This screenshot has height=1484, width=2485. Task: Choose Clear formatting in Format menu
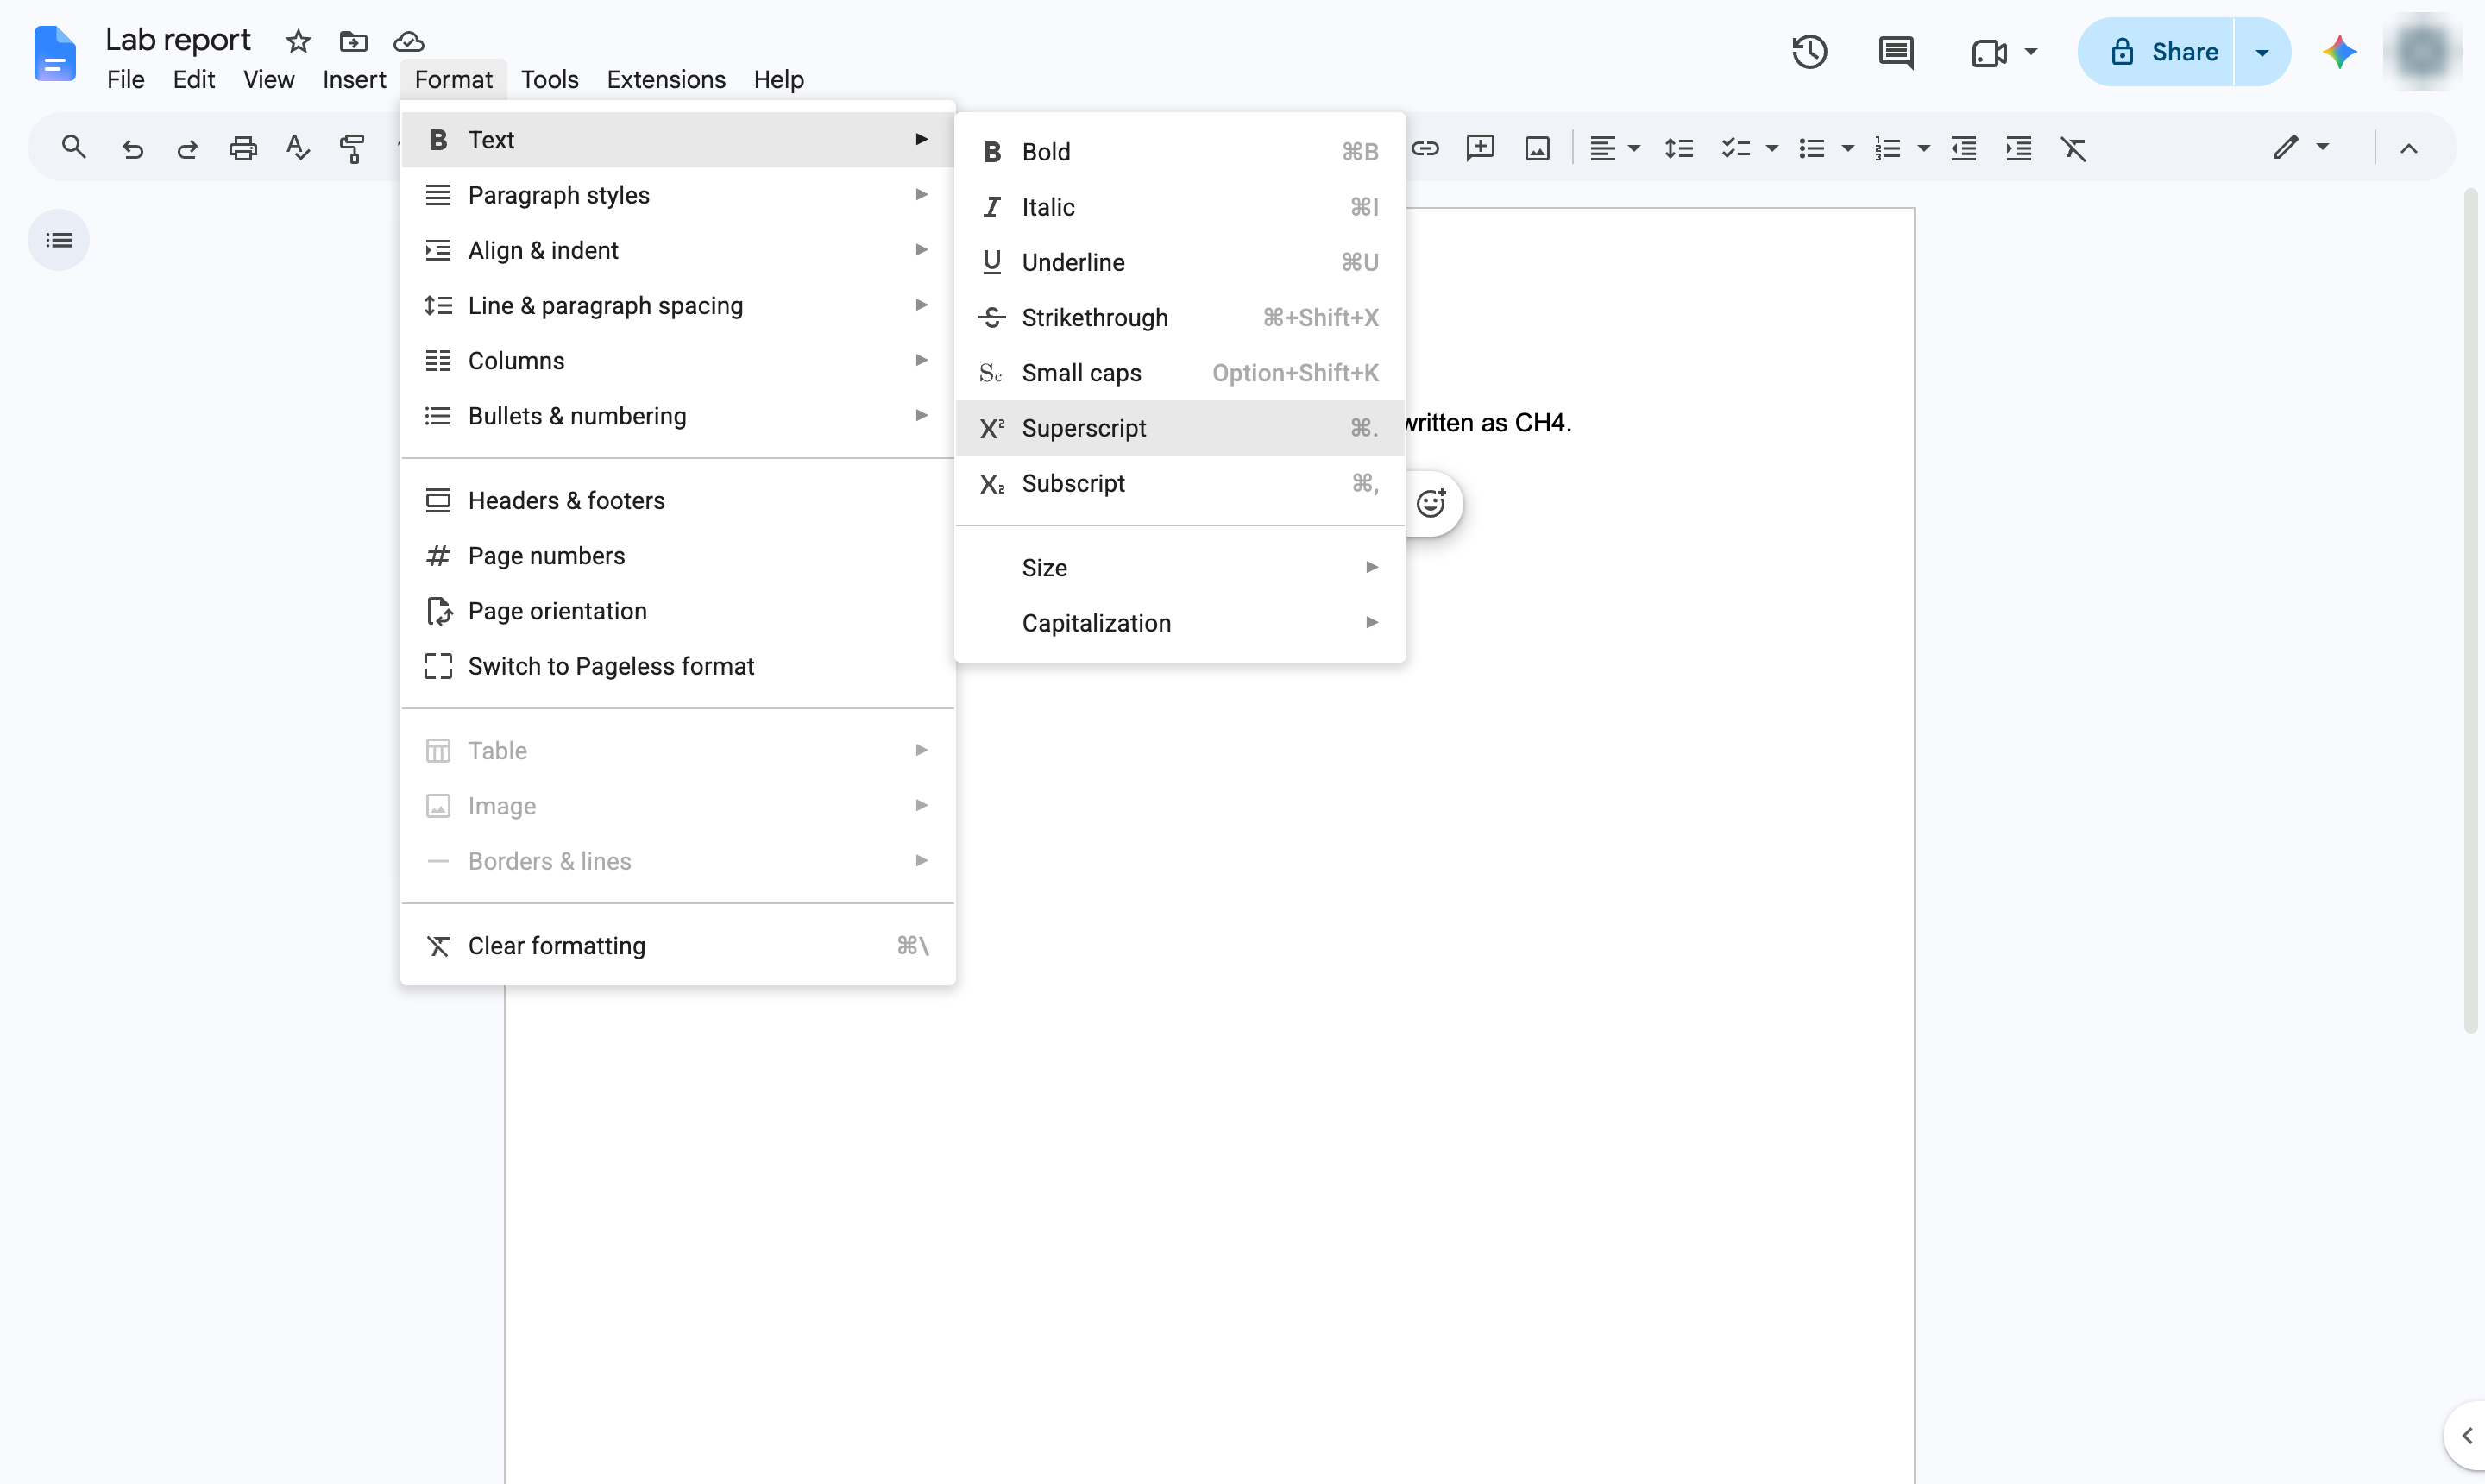[x=678, y=946]
